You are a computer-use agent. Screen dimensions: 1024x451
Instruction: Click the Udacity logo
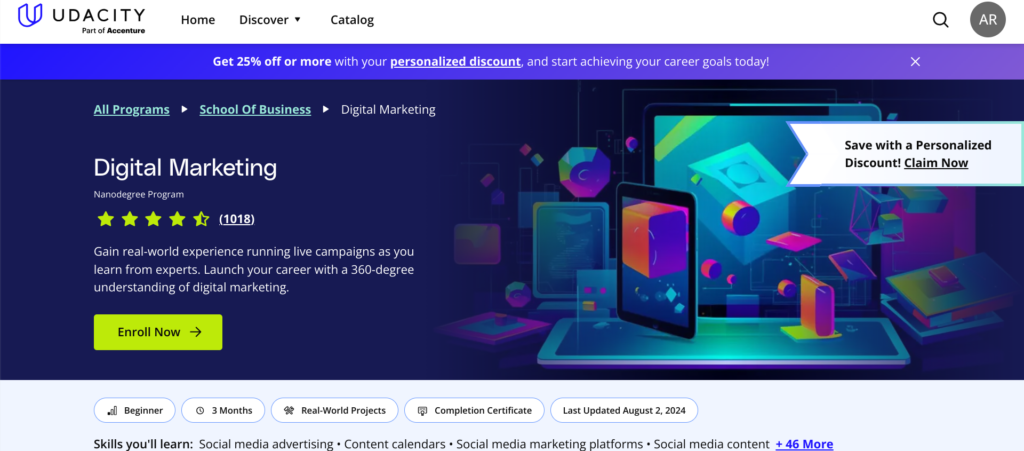[x=82, y=20]
